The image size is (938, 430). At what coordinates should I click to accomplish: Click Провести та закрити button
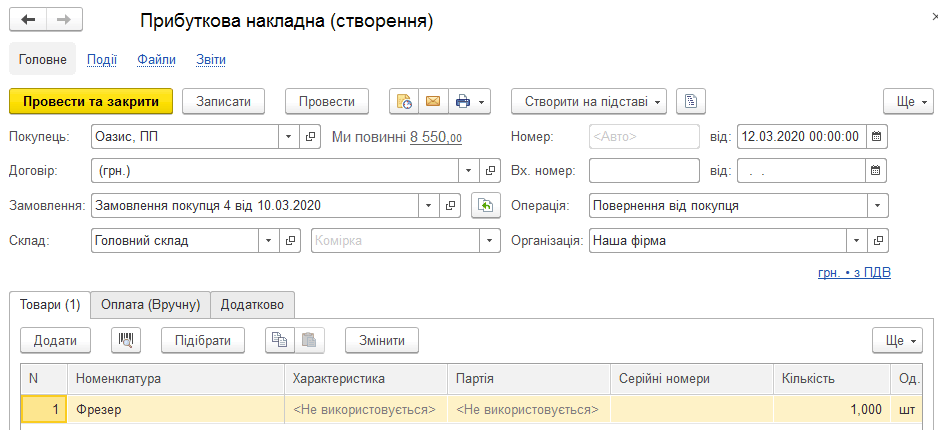click(91, 102)
